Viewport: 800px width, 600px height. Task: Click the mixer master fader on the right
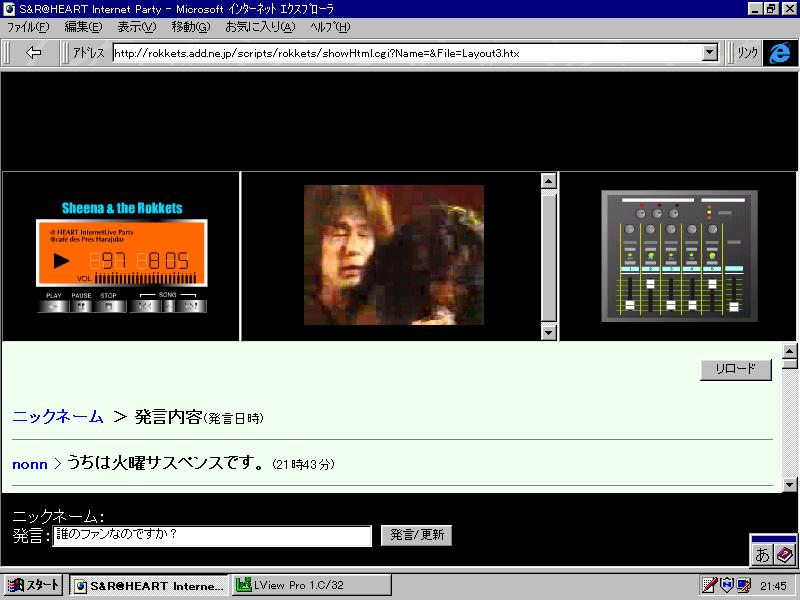[734, 306]
